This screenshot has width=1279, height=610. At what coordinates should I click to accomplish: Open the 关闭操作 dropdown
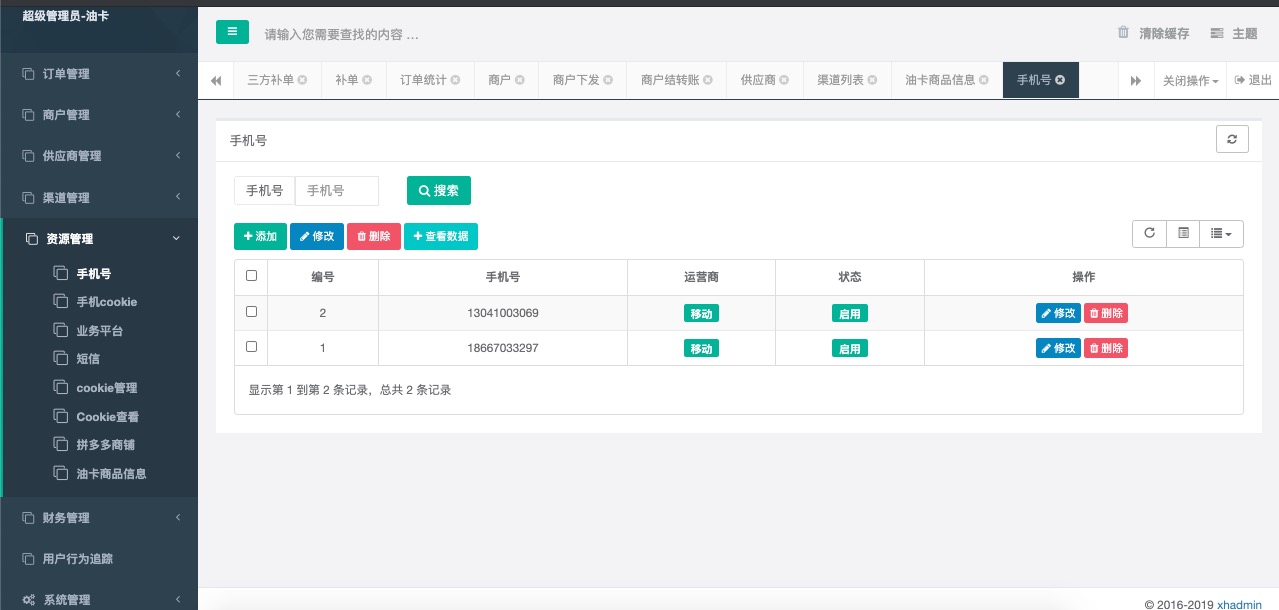[x=1190, y=81]
